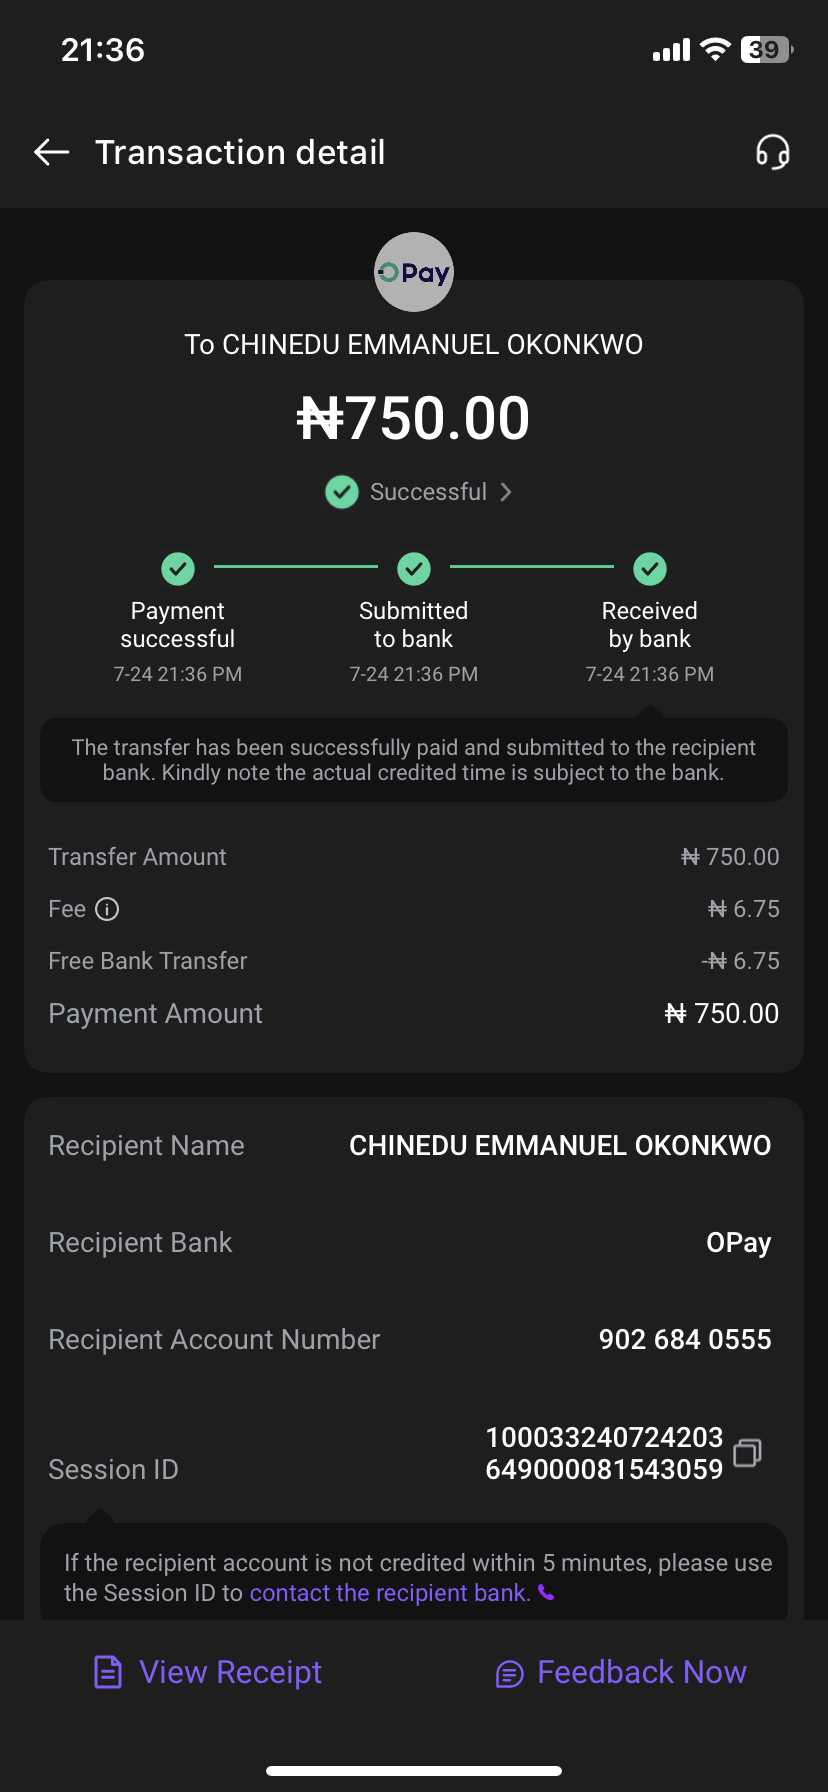Screen dimensions: 828x1792
Task: Tap the Received by bank step checkmark
Action: tap(650, 569)
